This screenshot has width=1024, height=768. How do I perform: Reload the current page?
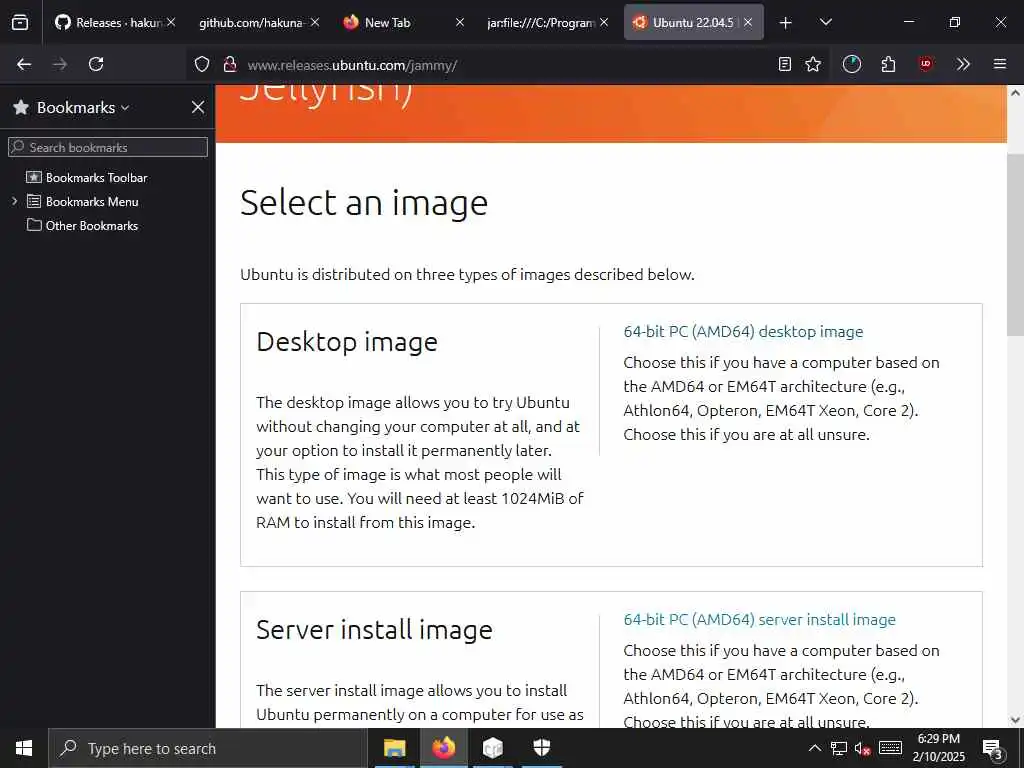tap(96, 64)
